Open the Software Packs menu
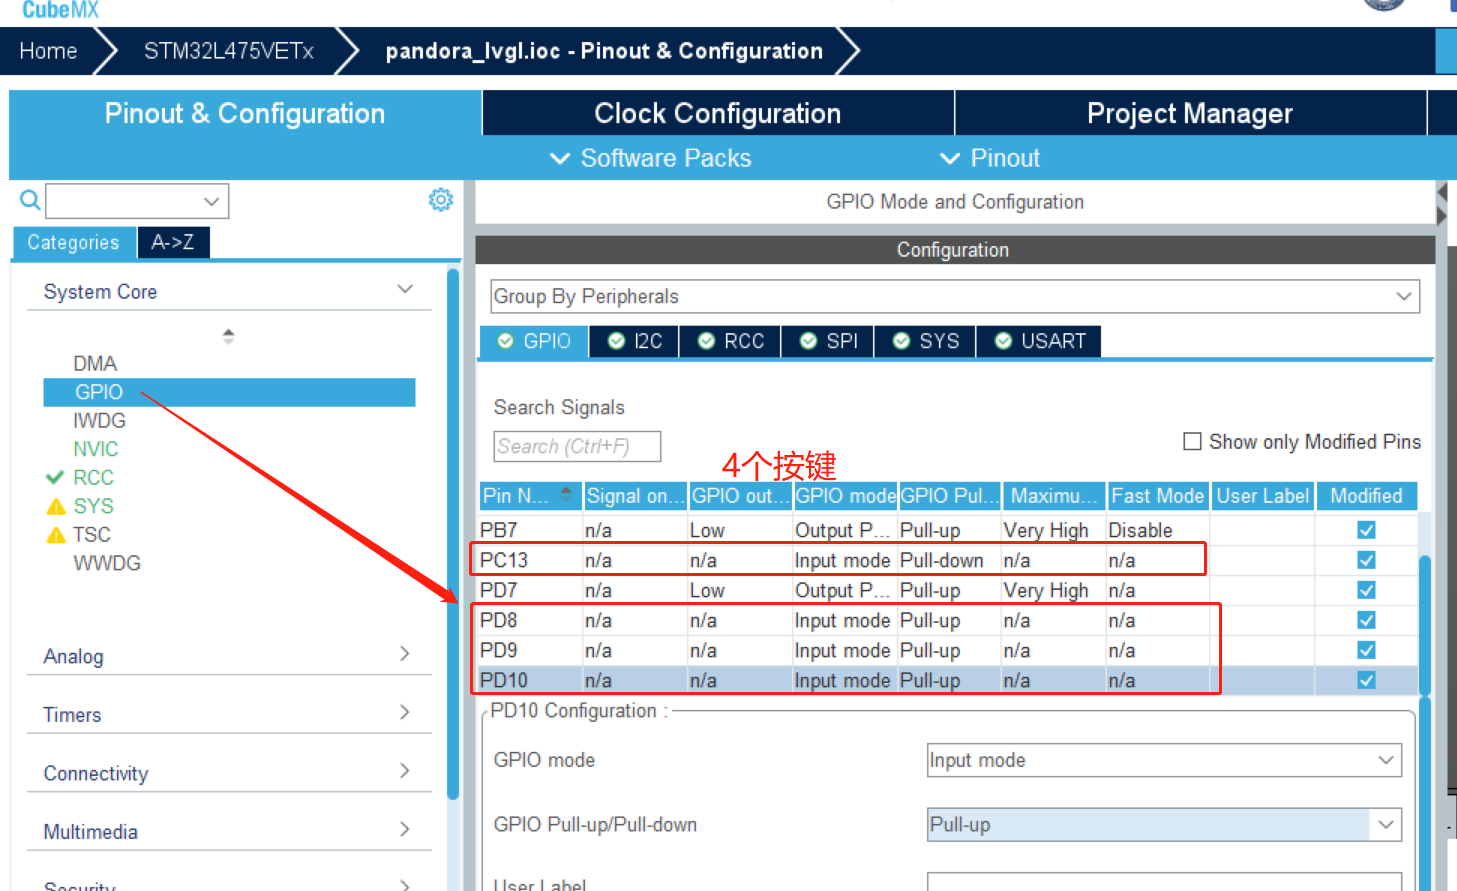This screenshot has width=1457, height=891. pos(650,158)
